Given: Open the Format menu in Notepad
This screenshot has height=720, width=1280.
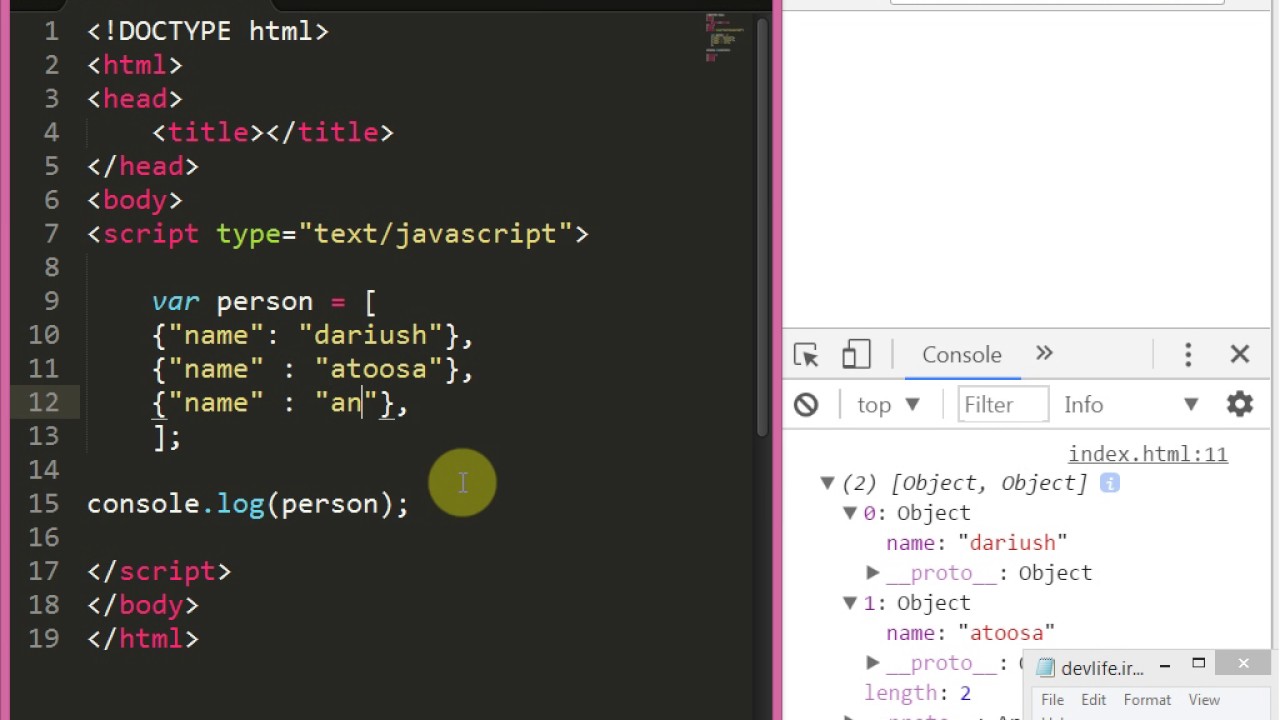Looking at the screenshot, I should point(1147,700).
